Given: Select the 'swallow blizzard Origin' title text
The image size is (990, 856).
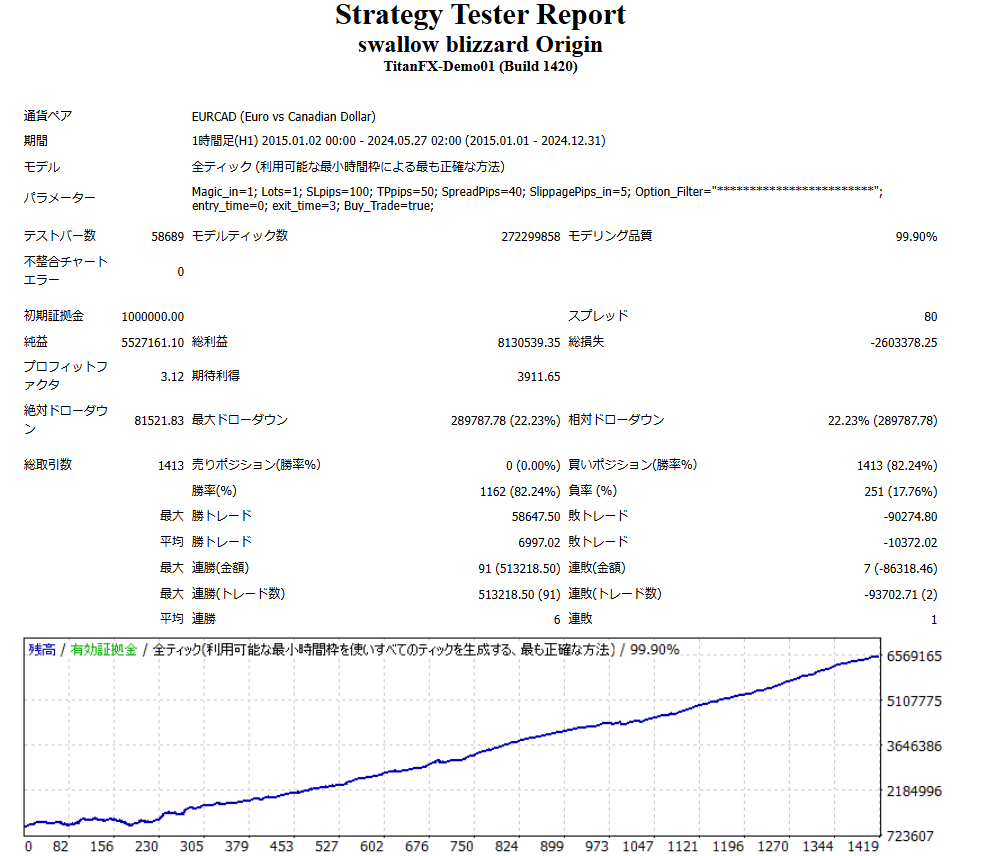Looking at the screenshot, I should [x=480, y=44].
